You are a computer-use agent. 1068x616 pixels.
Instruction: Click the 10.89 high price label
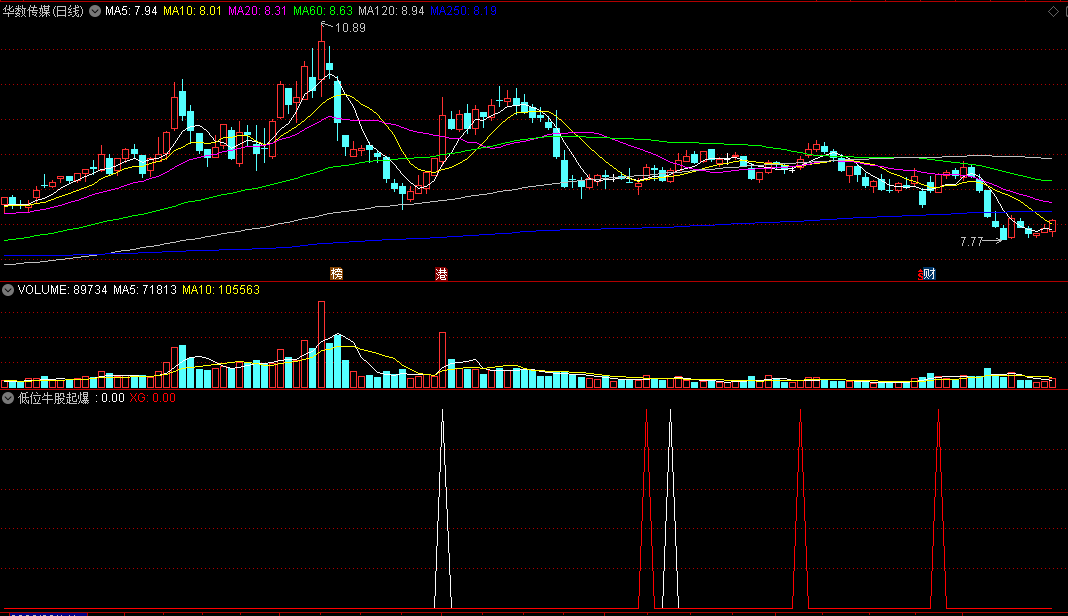pos(350,28)
